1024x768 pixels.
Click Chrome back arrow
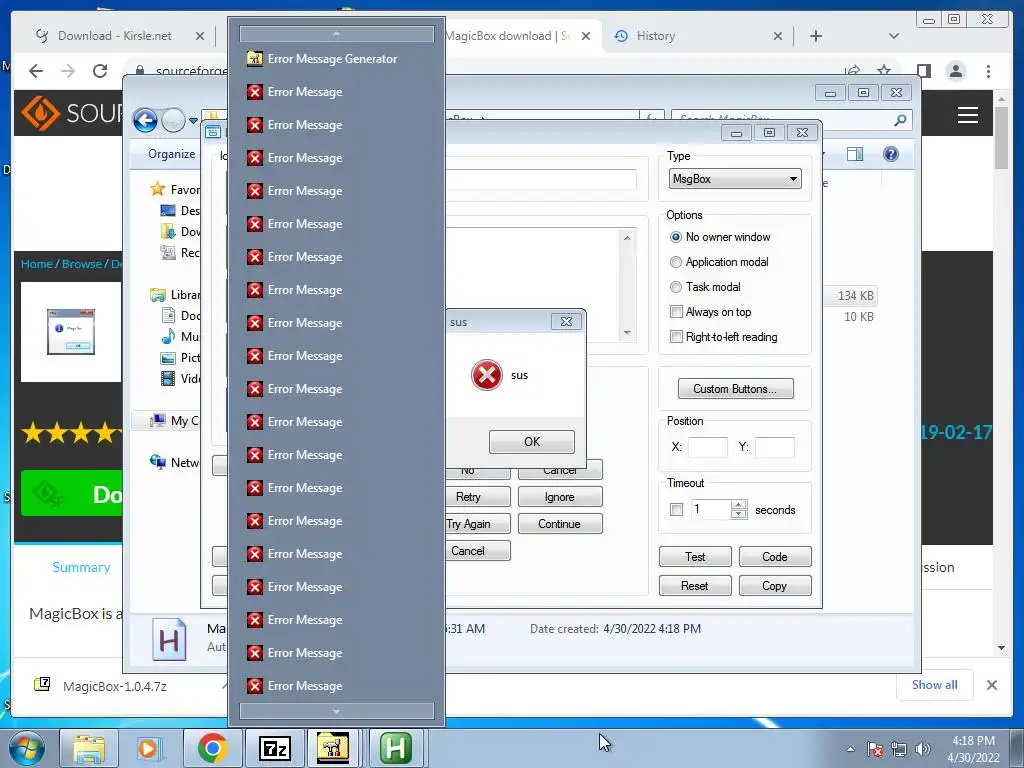(36, 71)
